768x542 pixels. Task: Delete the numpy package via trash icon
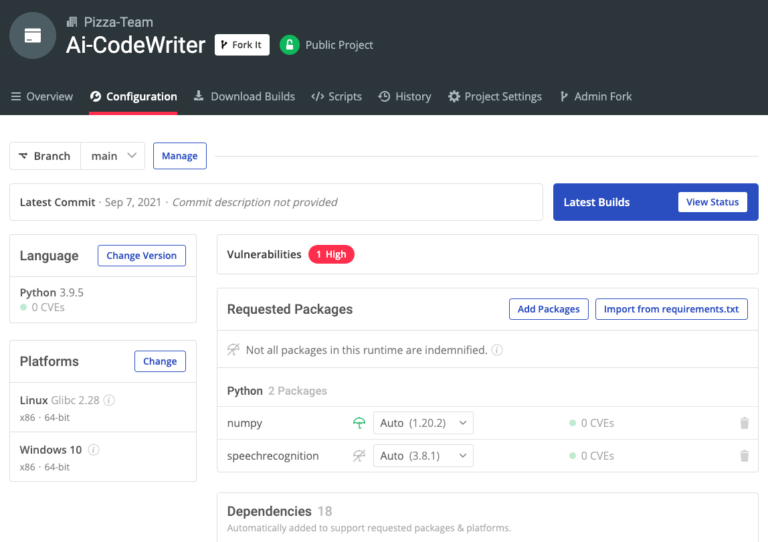tap(744, 423)
